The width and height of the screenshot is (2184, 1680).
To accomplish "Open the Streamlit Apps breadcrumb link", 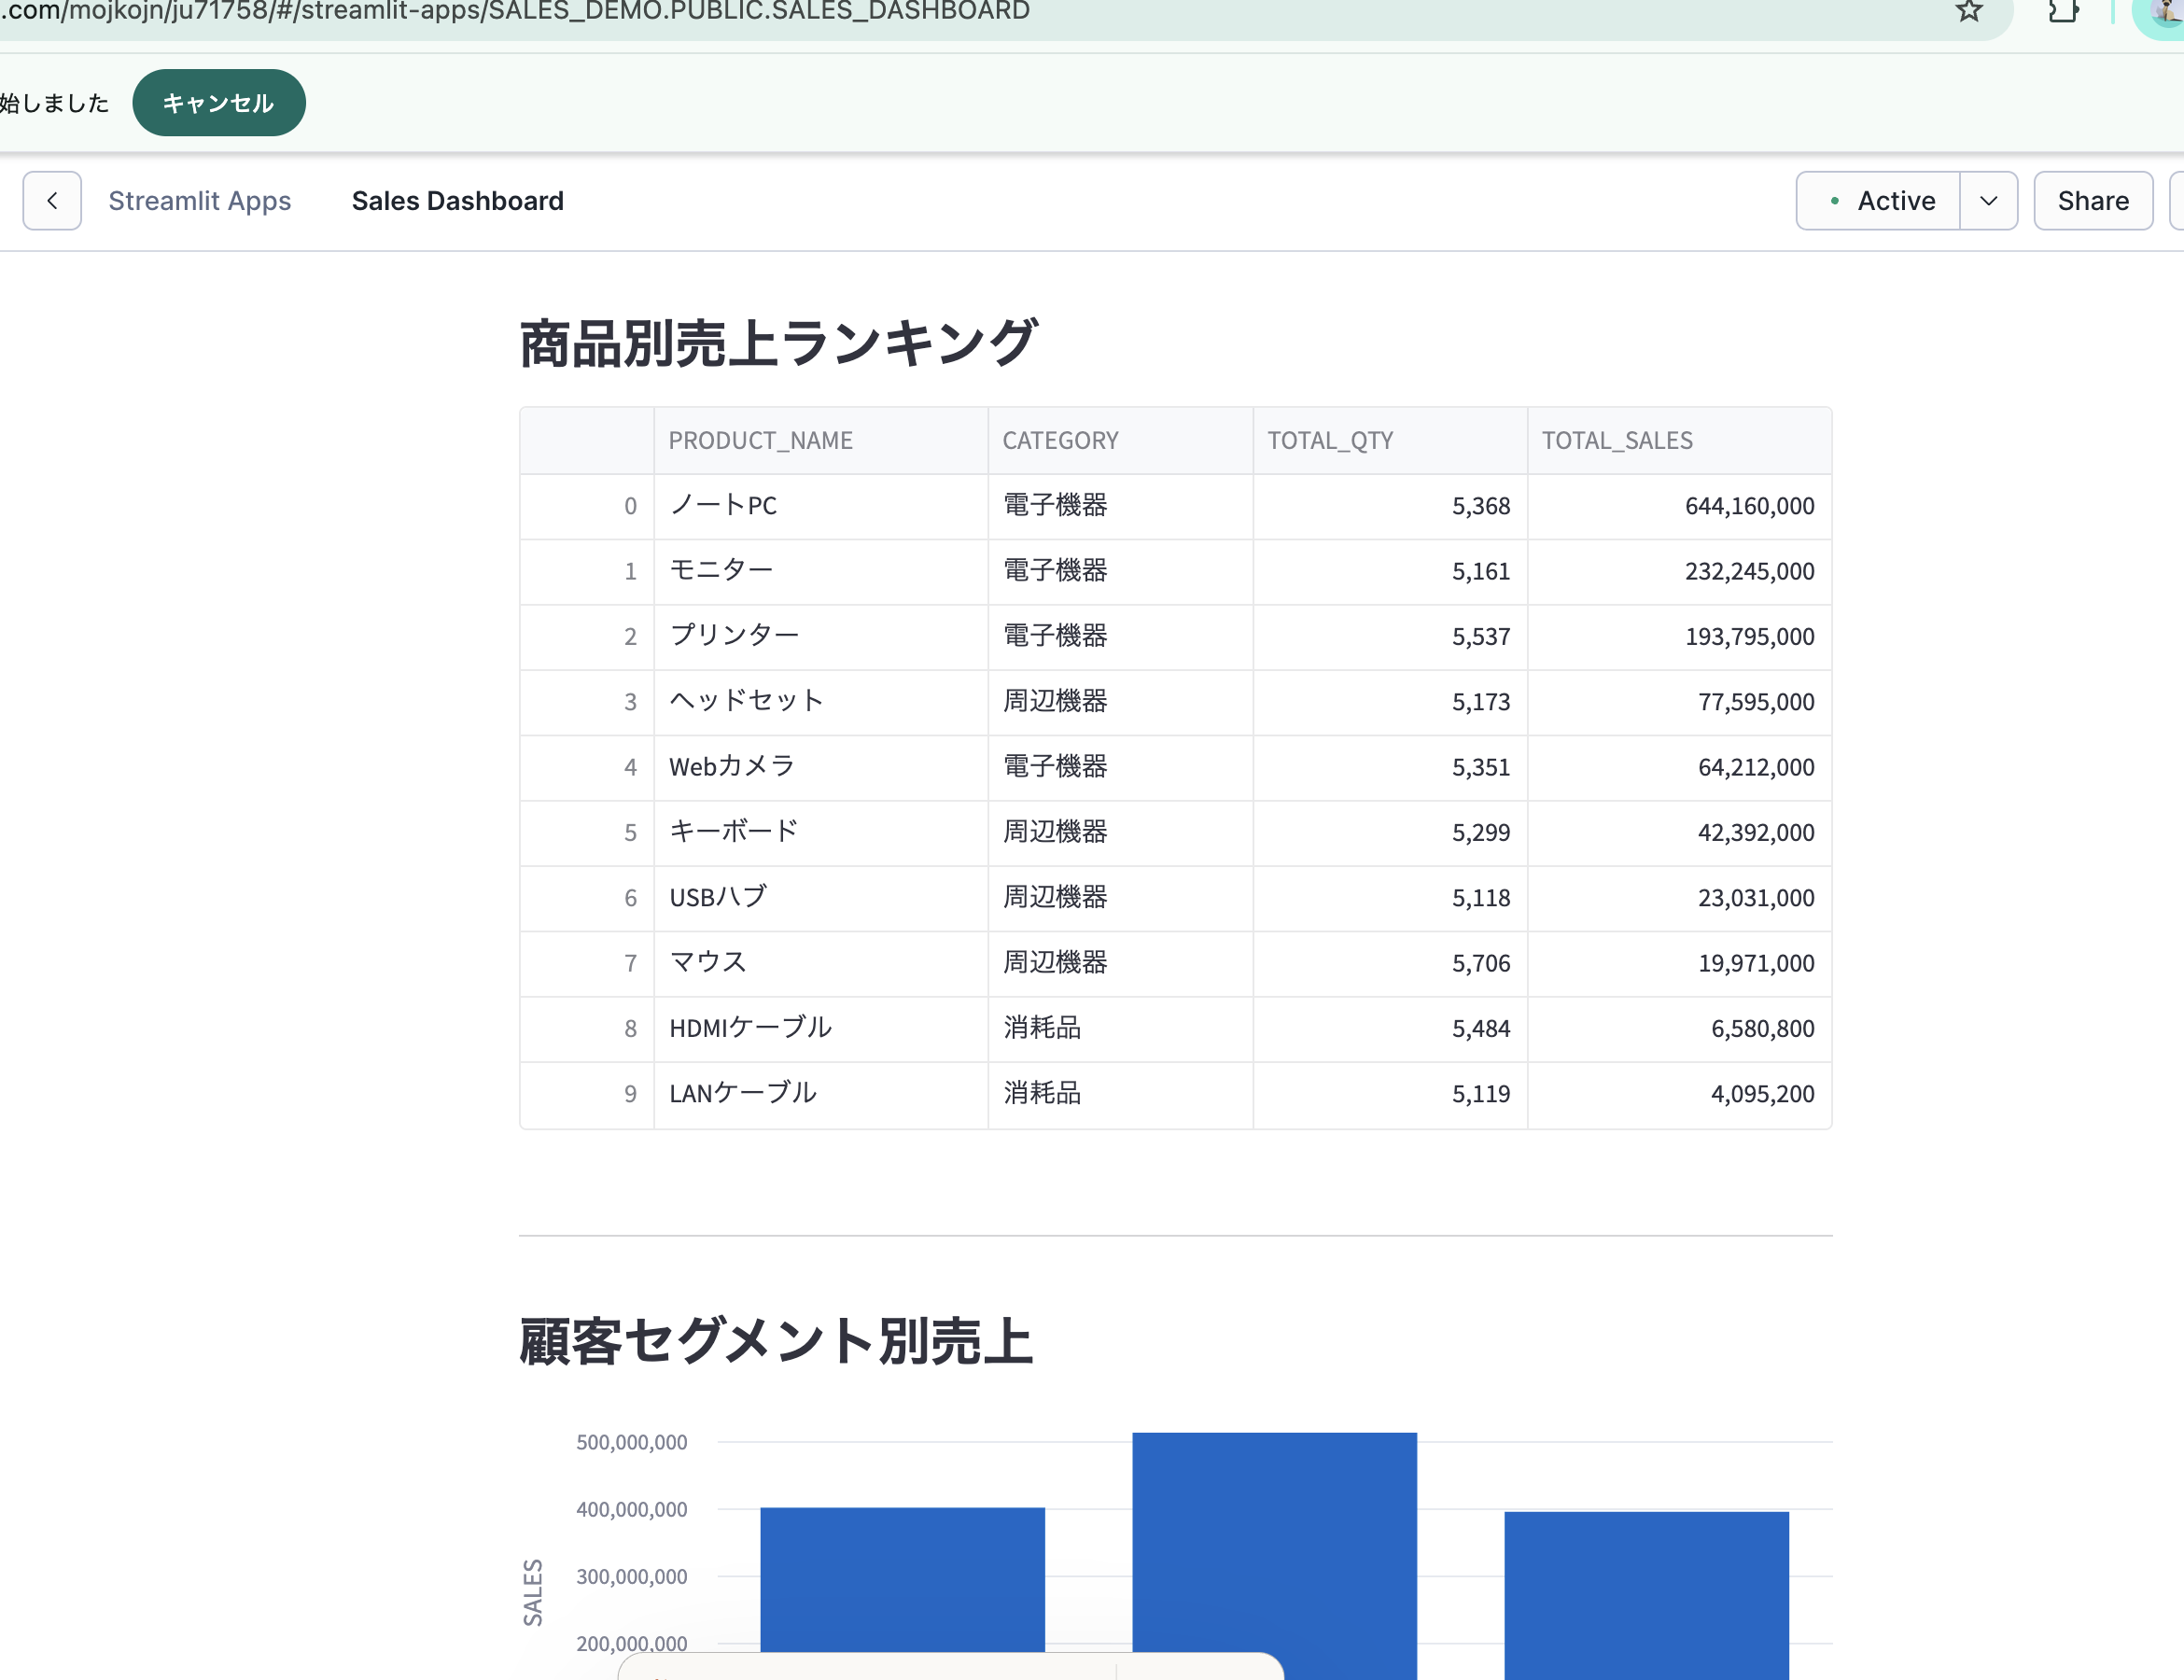I will 199,200.
